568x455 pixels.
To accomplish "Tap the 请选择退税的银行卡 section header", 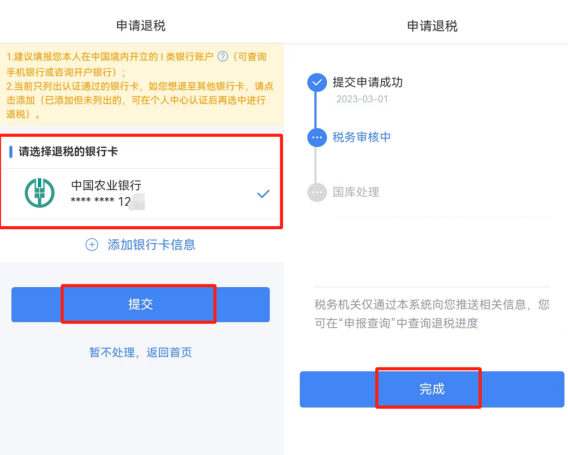I will tap(68, 151).
